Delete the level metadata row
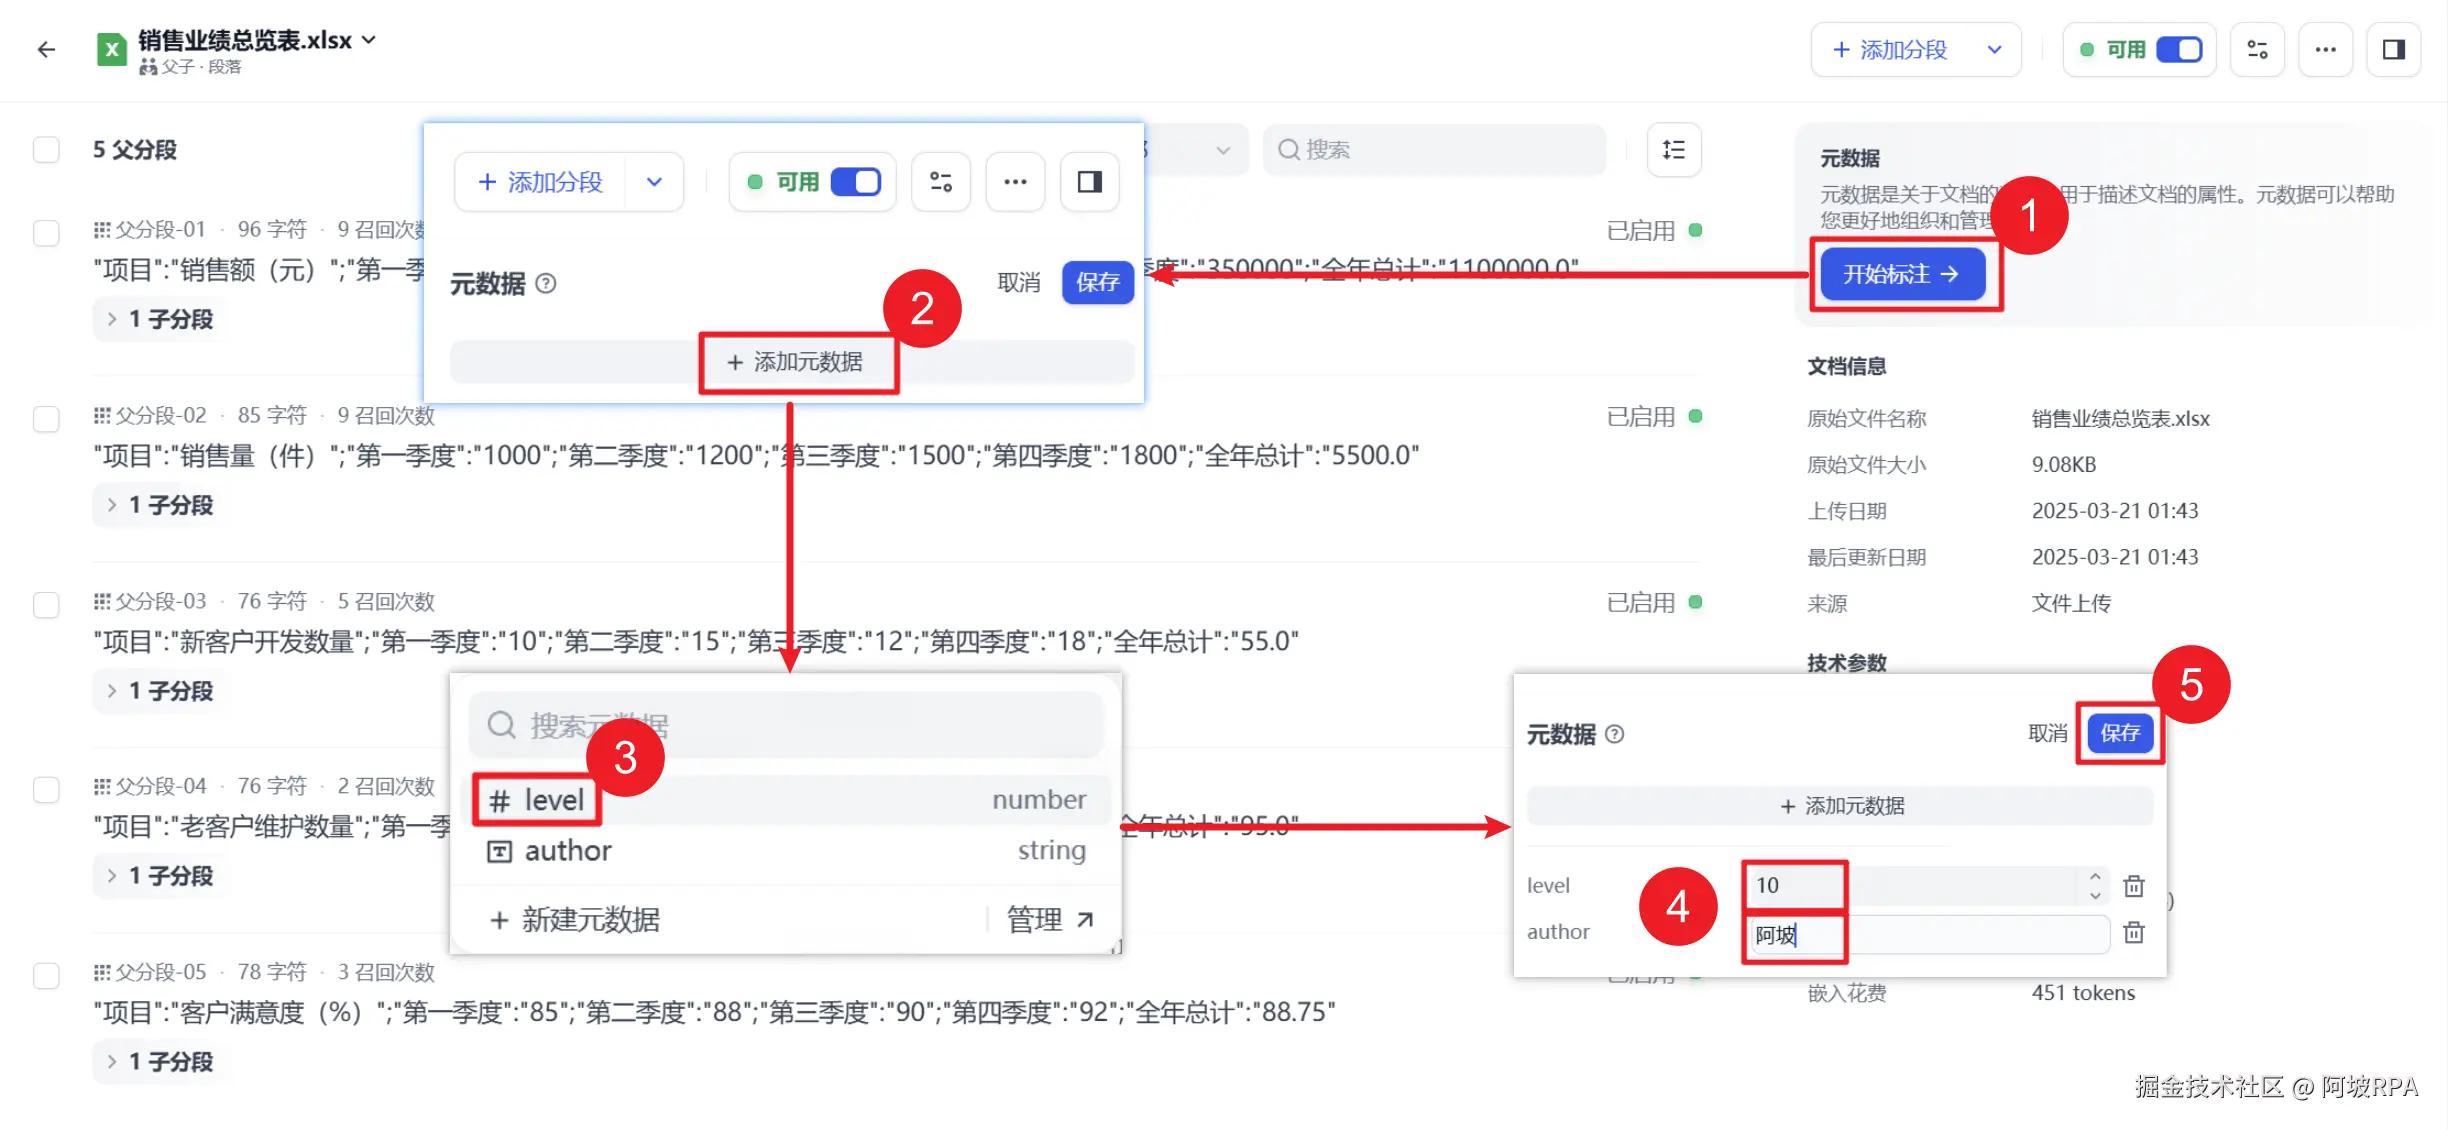This screenshot has width=2448, height=1130. (2134, 886)
